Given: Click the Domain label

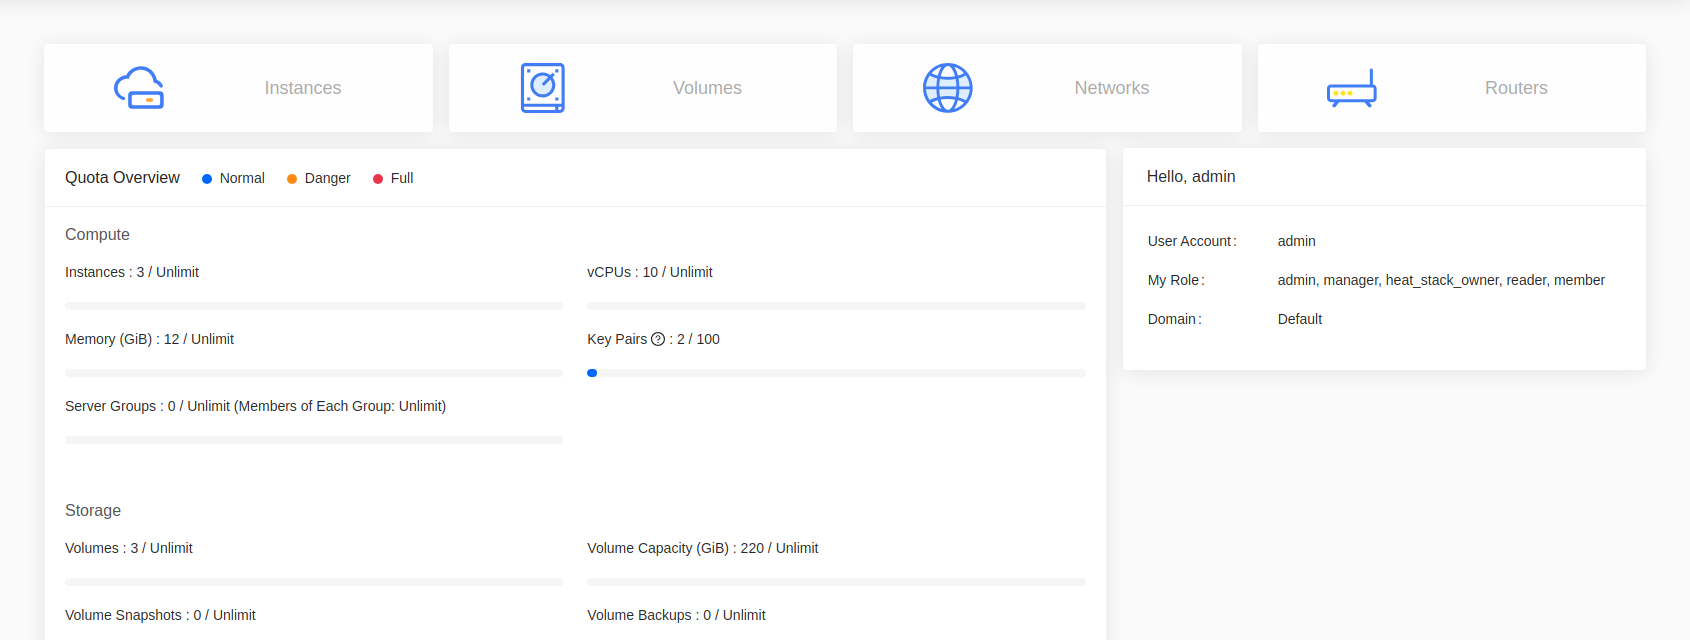Looking at the screenshot, I should point(1175,319).
